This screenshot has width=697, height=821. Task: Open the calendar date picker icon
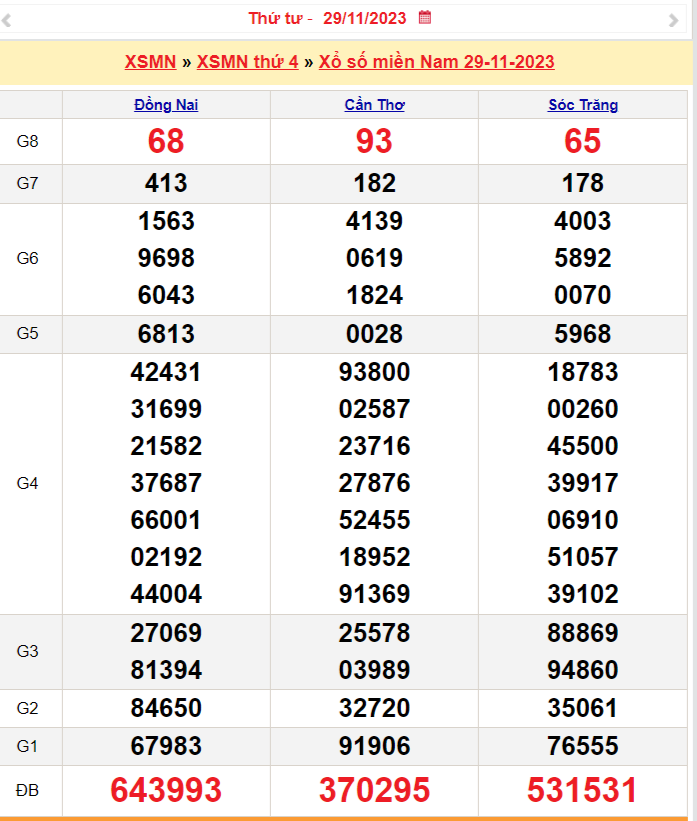pyautogui.click(x=425, y=17)
